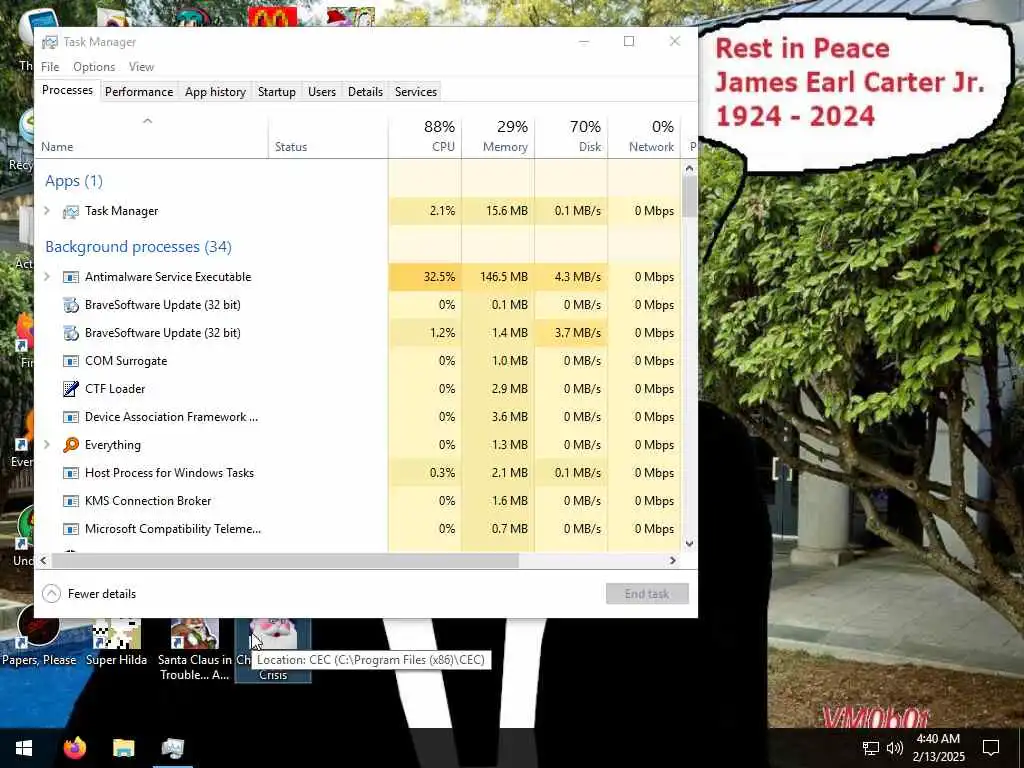Viewport: 1024px width, 768px height.
Task: Open the network tray icon
Action: [x=871, y=748]
